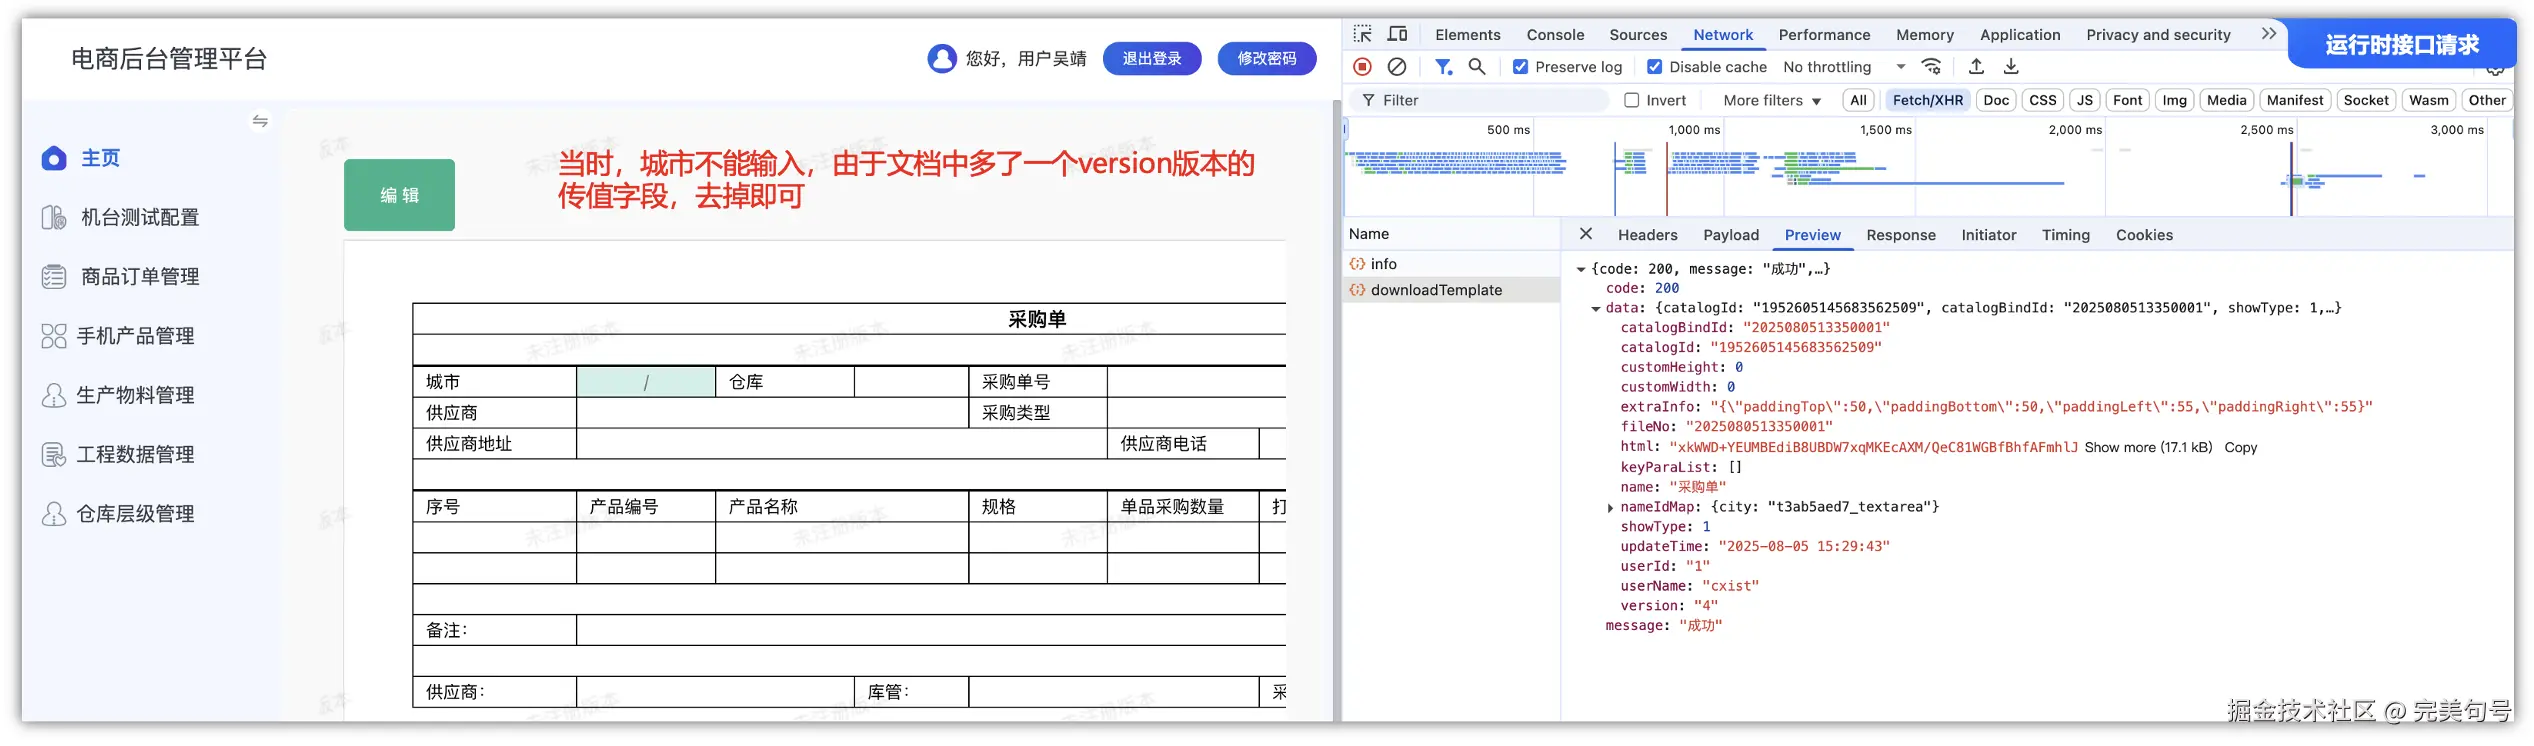The width and height of the screenshot is (2534, 746).
Task: Close the request details panel
Action: pyautogui.click(x=1586, y=234)
